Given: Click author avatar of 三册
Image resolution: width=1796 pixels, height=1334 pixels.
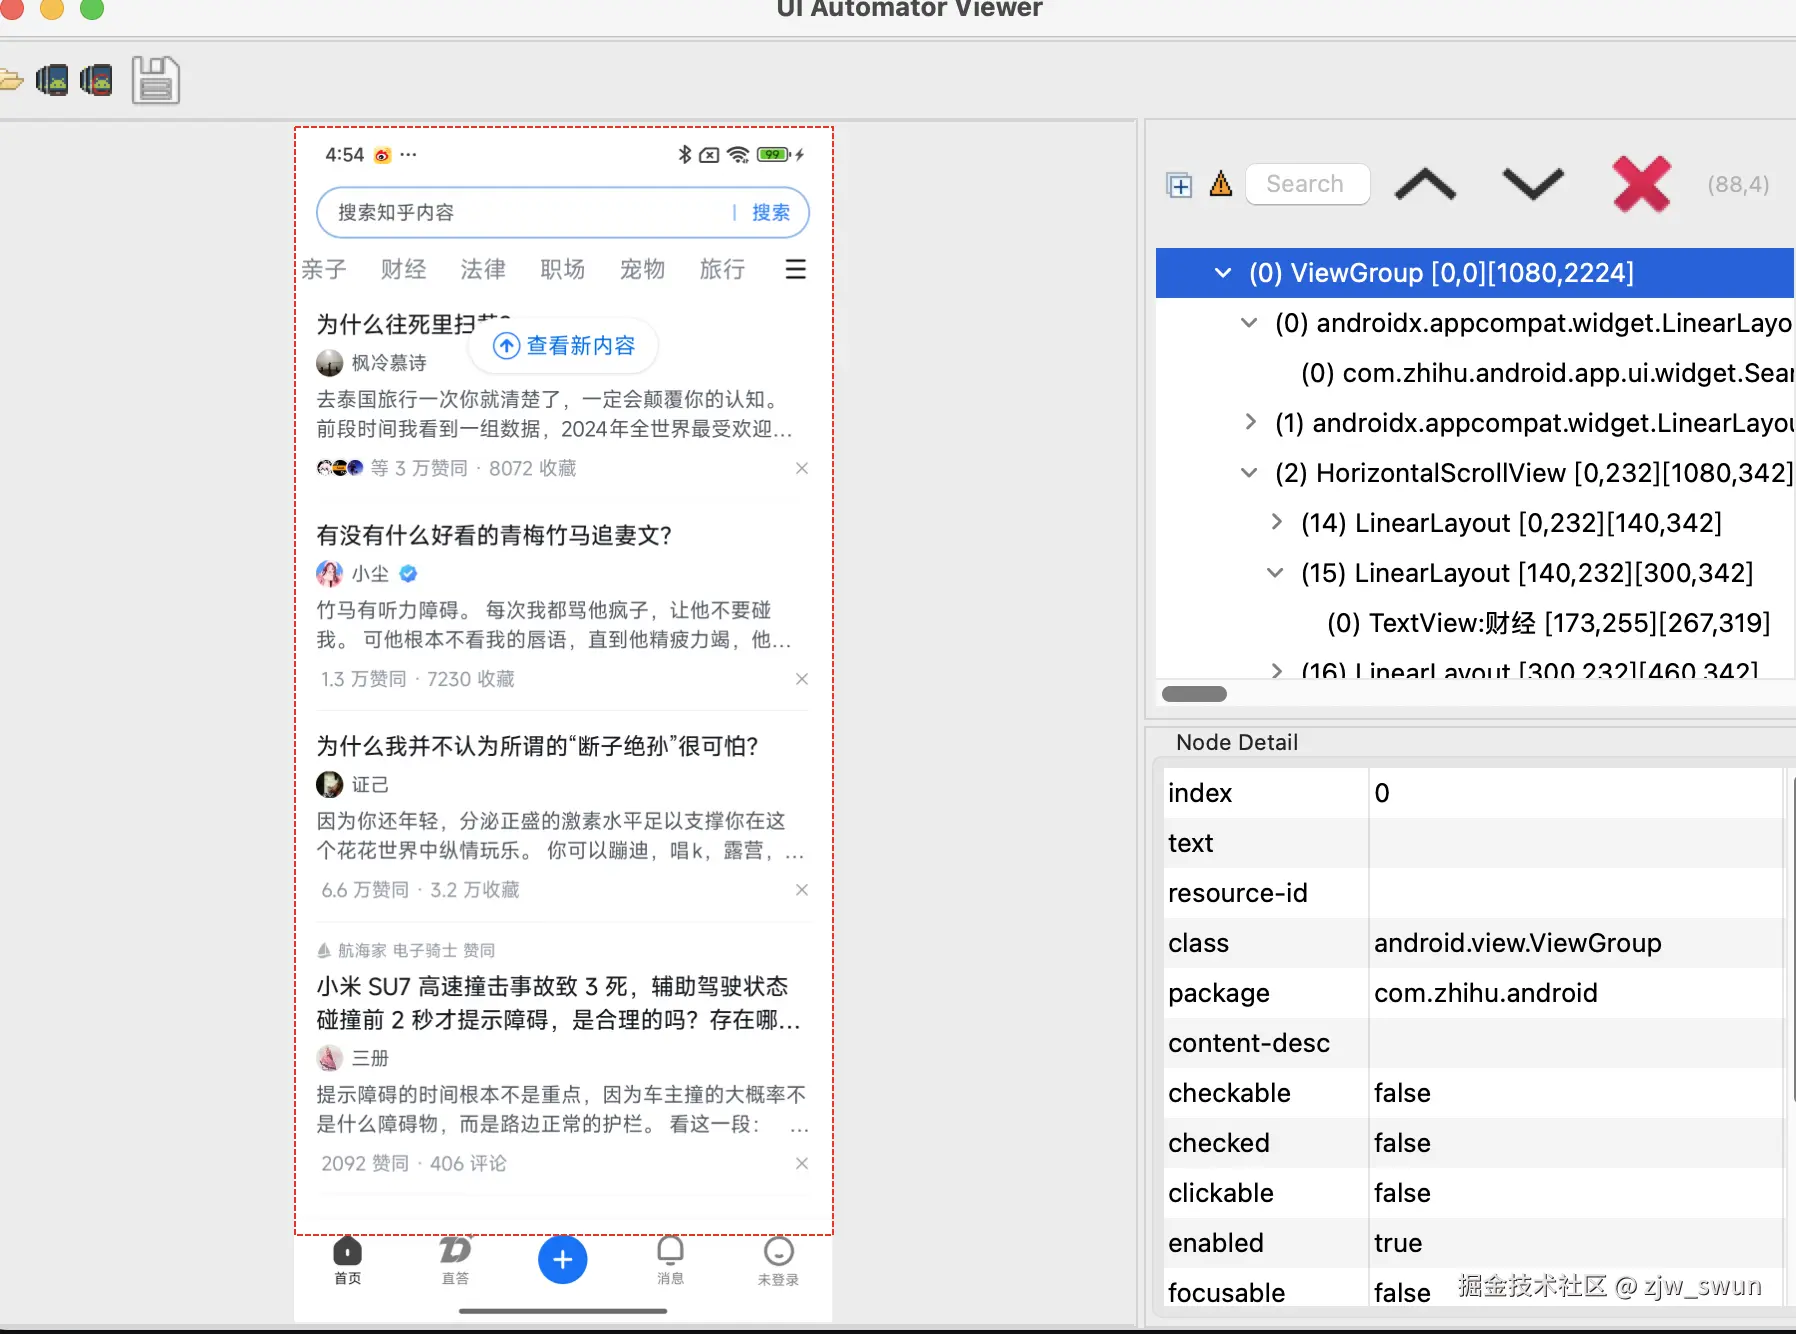Looking at the screenshot, I should pos(329,1057).
